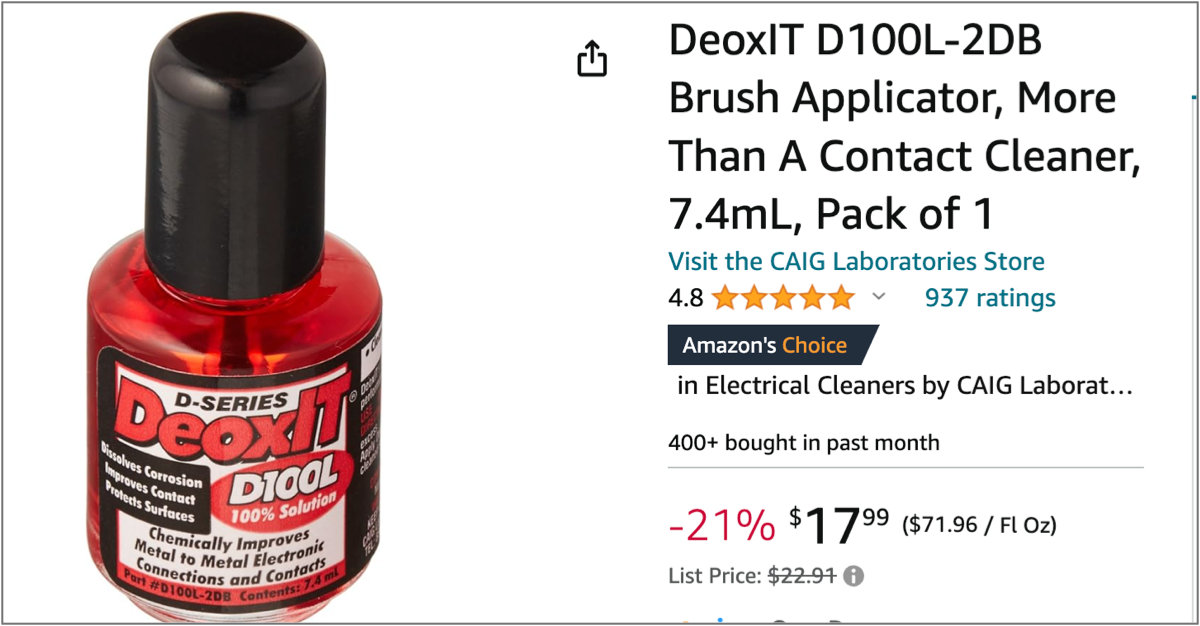Click the share icon beside the product image
Screen dimensions: 1200x626
pos(592,59)
